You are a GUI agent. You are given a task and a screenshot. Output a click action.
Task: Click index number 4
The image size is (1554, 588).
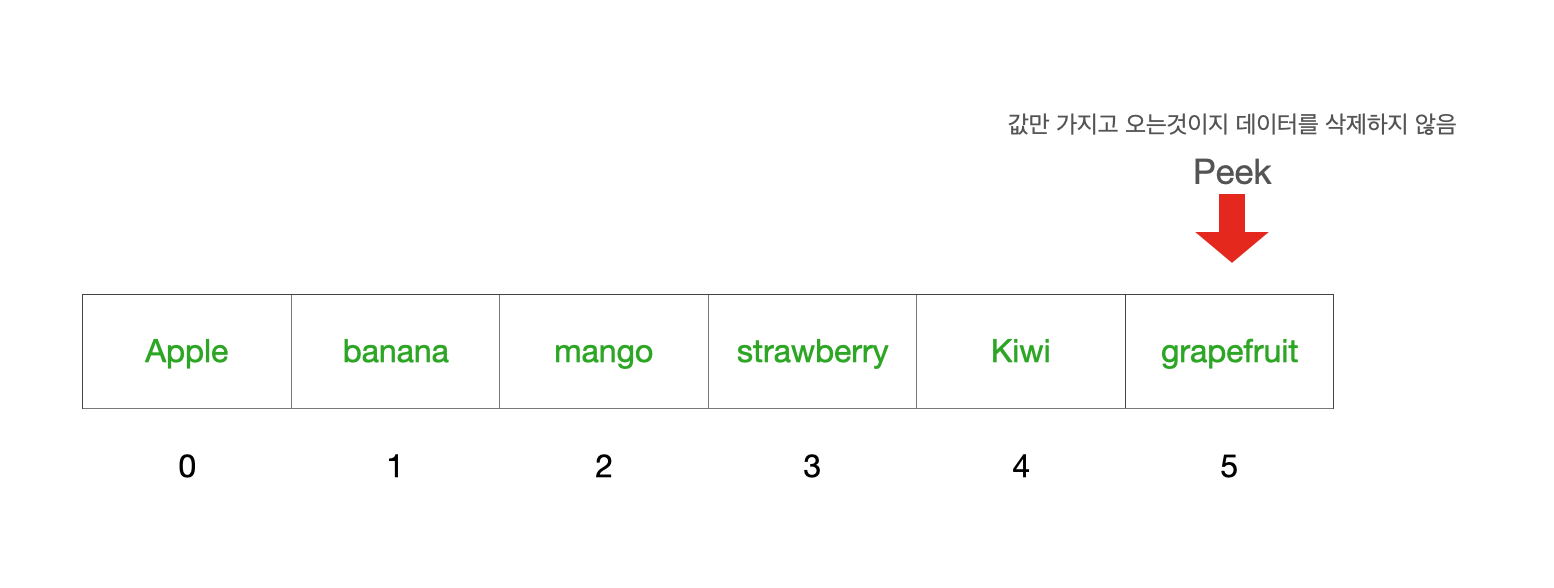(x=1020, y=466)
